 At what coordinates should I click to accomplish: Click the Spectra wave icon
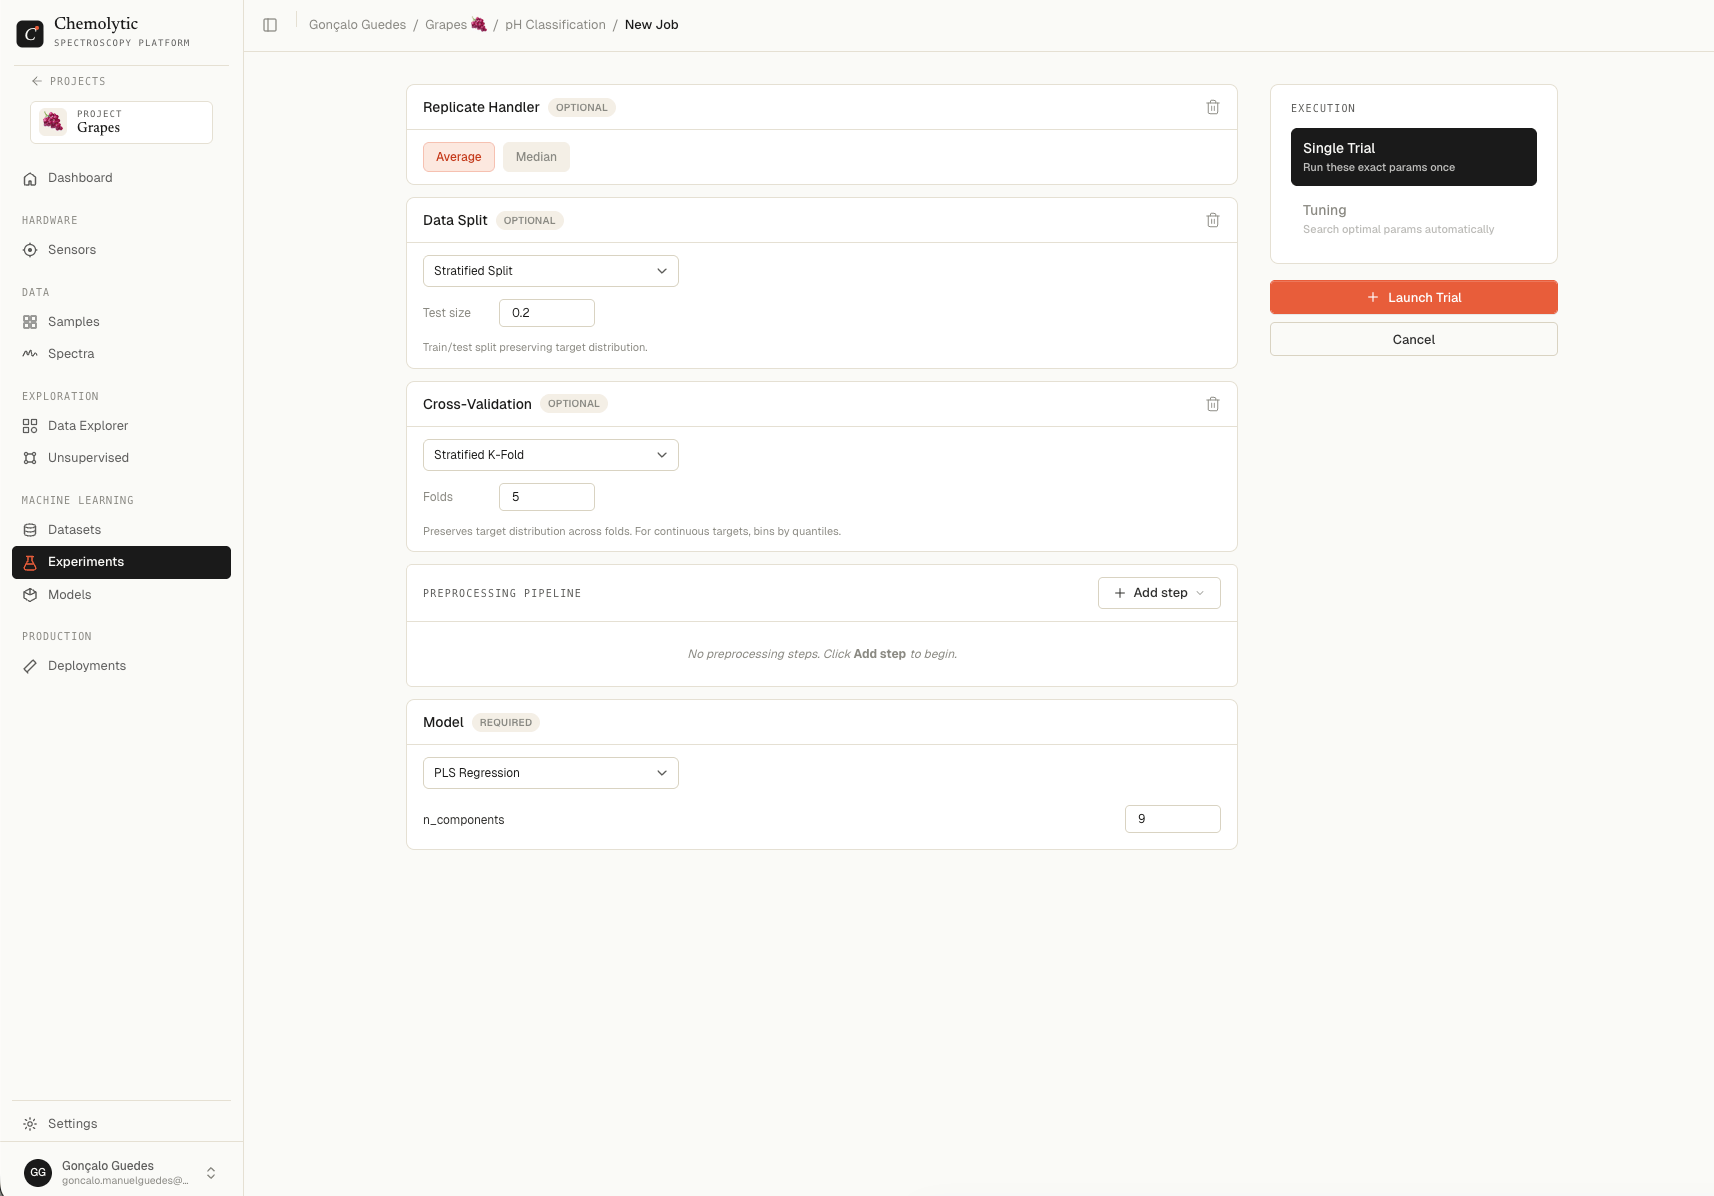(30, 354)
